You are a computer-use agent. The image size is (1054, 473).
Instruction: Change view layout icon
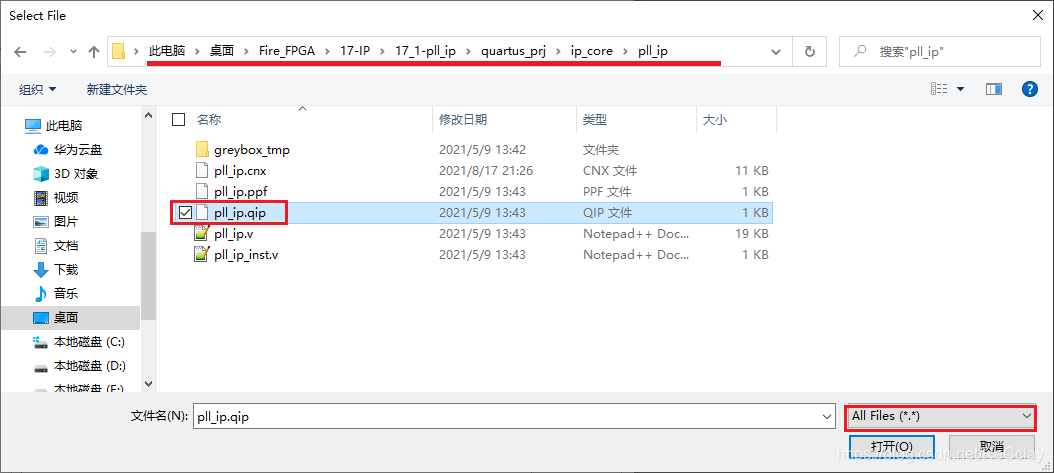click(939, 89)
